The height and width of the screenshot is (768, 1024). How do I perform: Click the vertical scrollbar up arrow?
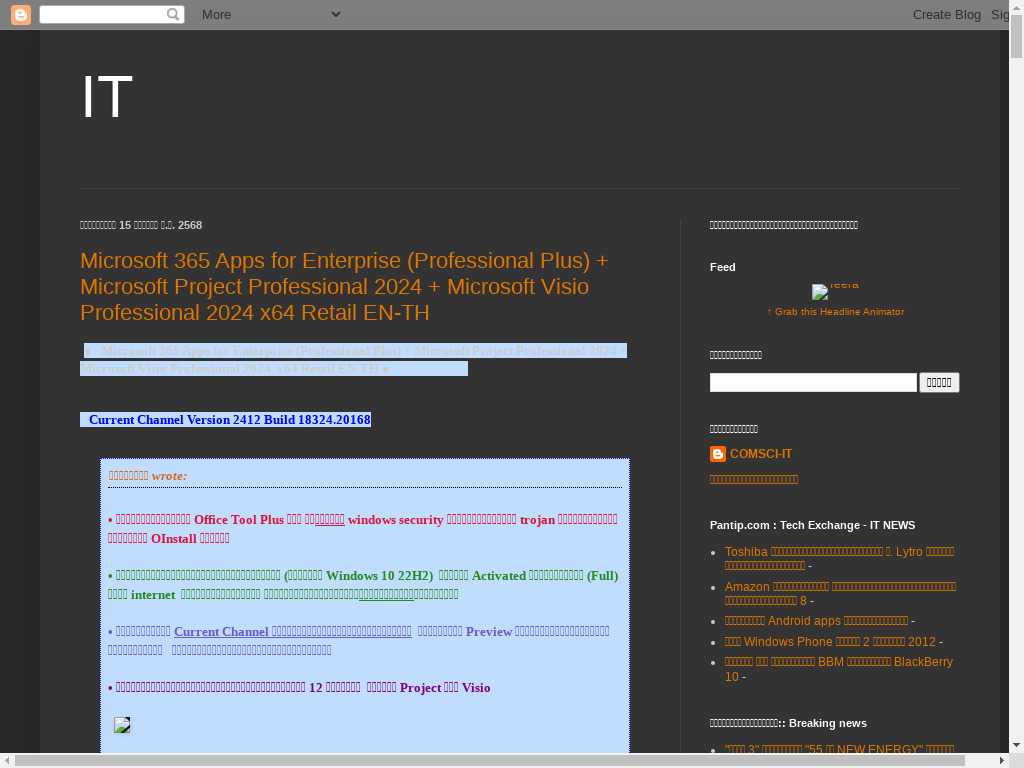tap(1016, 7)
